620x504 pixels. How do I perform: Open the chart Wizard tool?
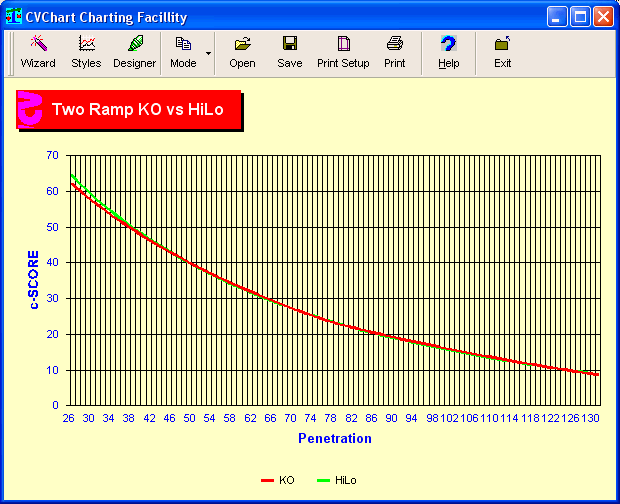38,51
